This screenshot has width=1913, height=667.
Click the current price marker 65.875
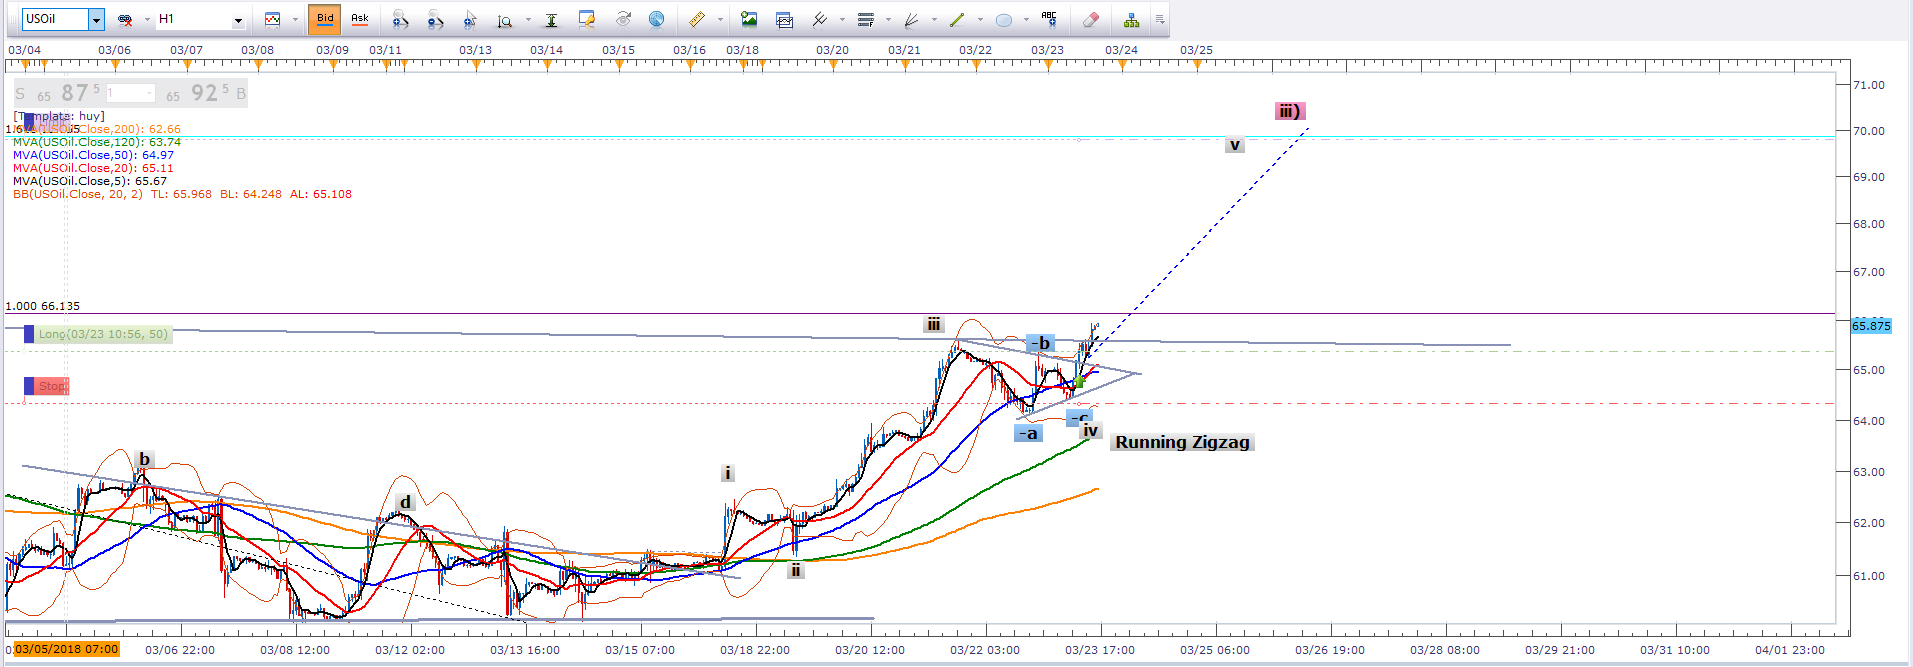point(1871,326)
